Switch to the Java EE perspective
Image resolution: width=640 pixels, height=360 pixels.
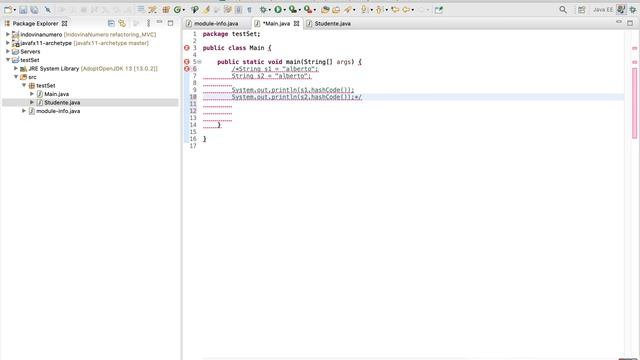tap(603, 10)
